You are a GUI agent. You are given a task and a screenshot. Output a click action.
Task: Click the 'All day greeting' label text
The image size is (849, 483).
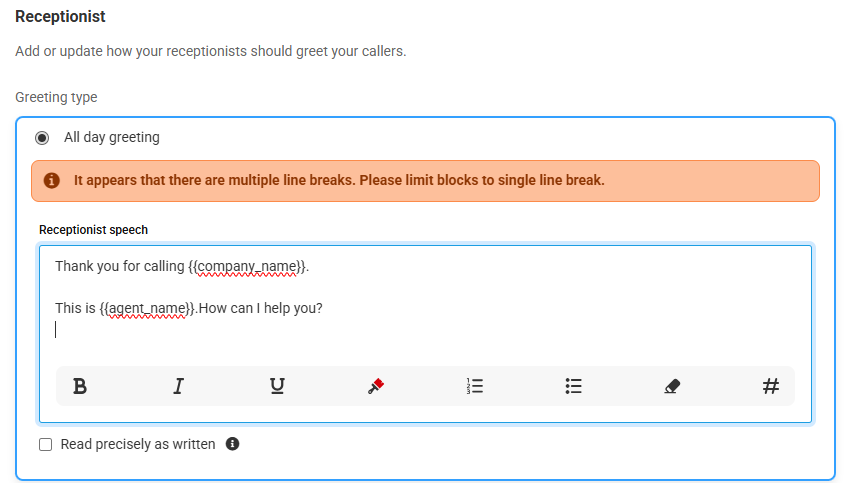tap(112, 137)
